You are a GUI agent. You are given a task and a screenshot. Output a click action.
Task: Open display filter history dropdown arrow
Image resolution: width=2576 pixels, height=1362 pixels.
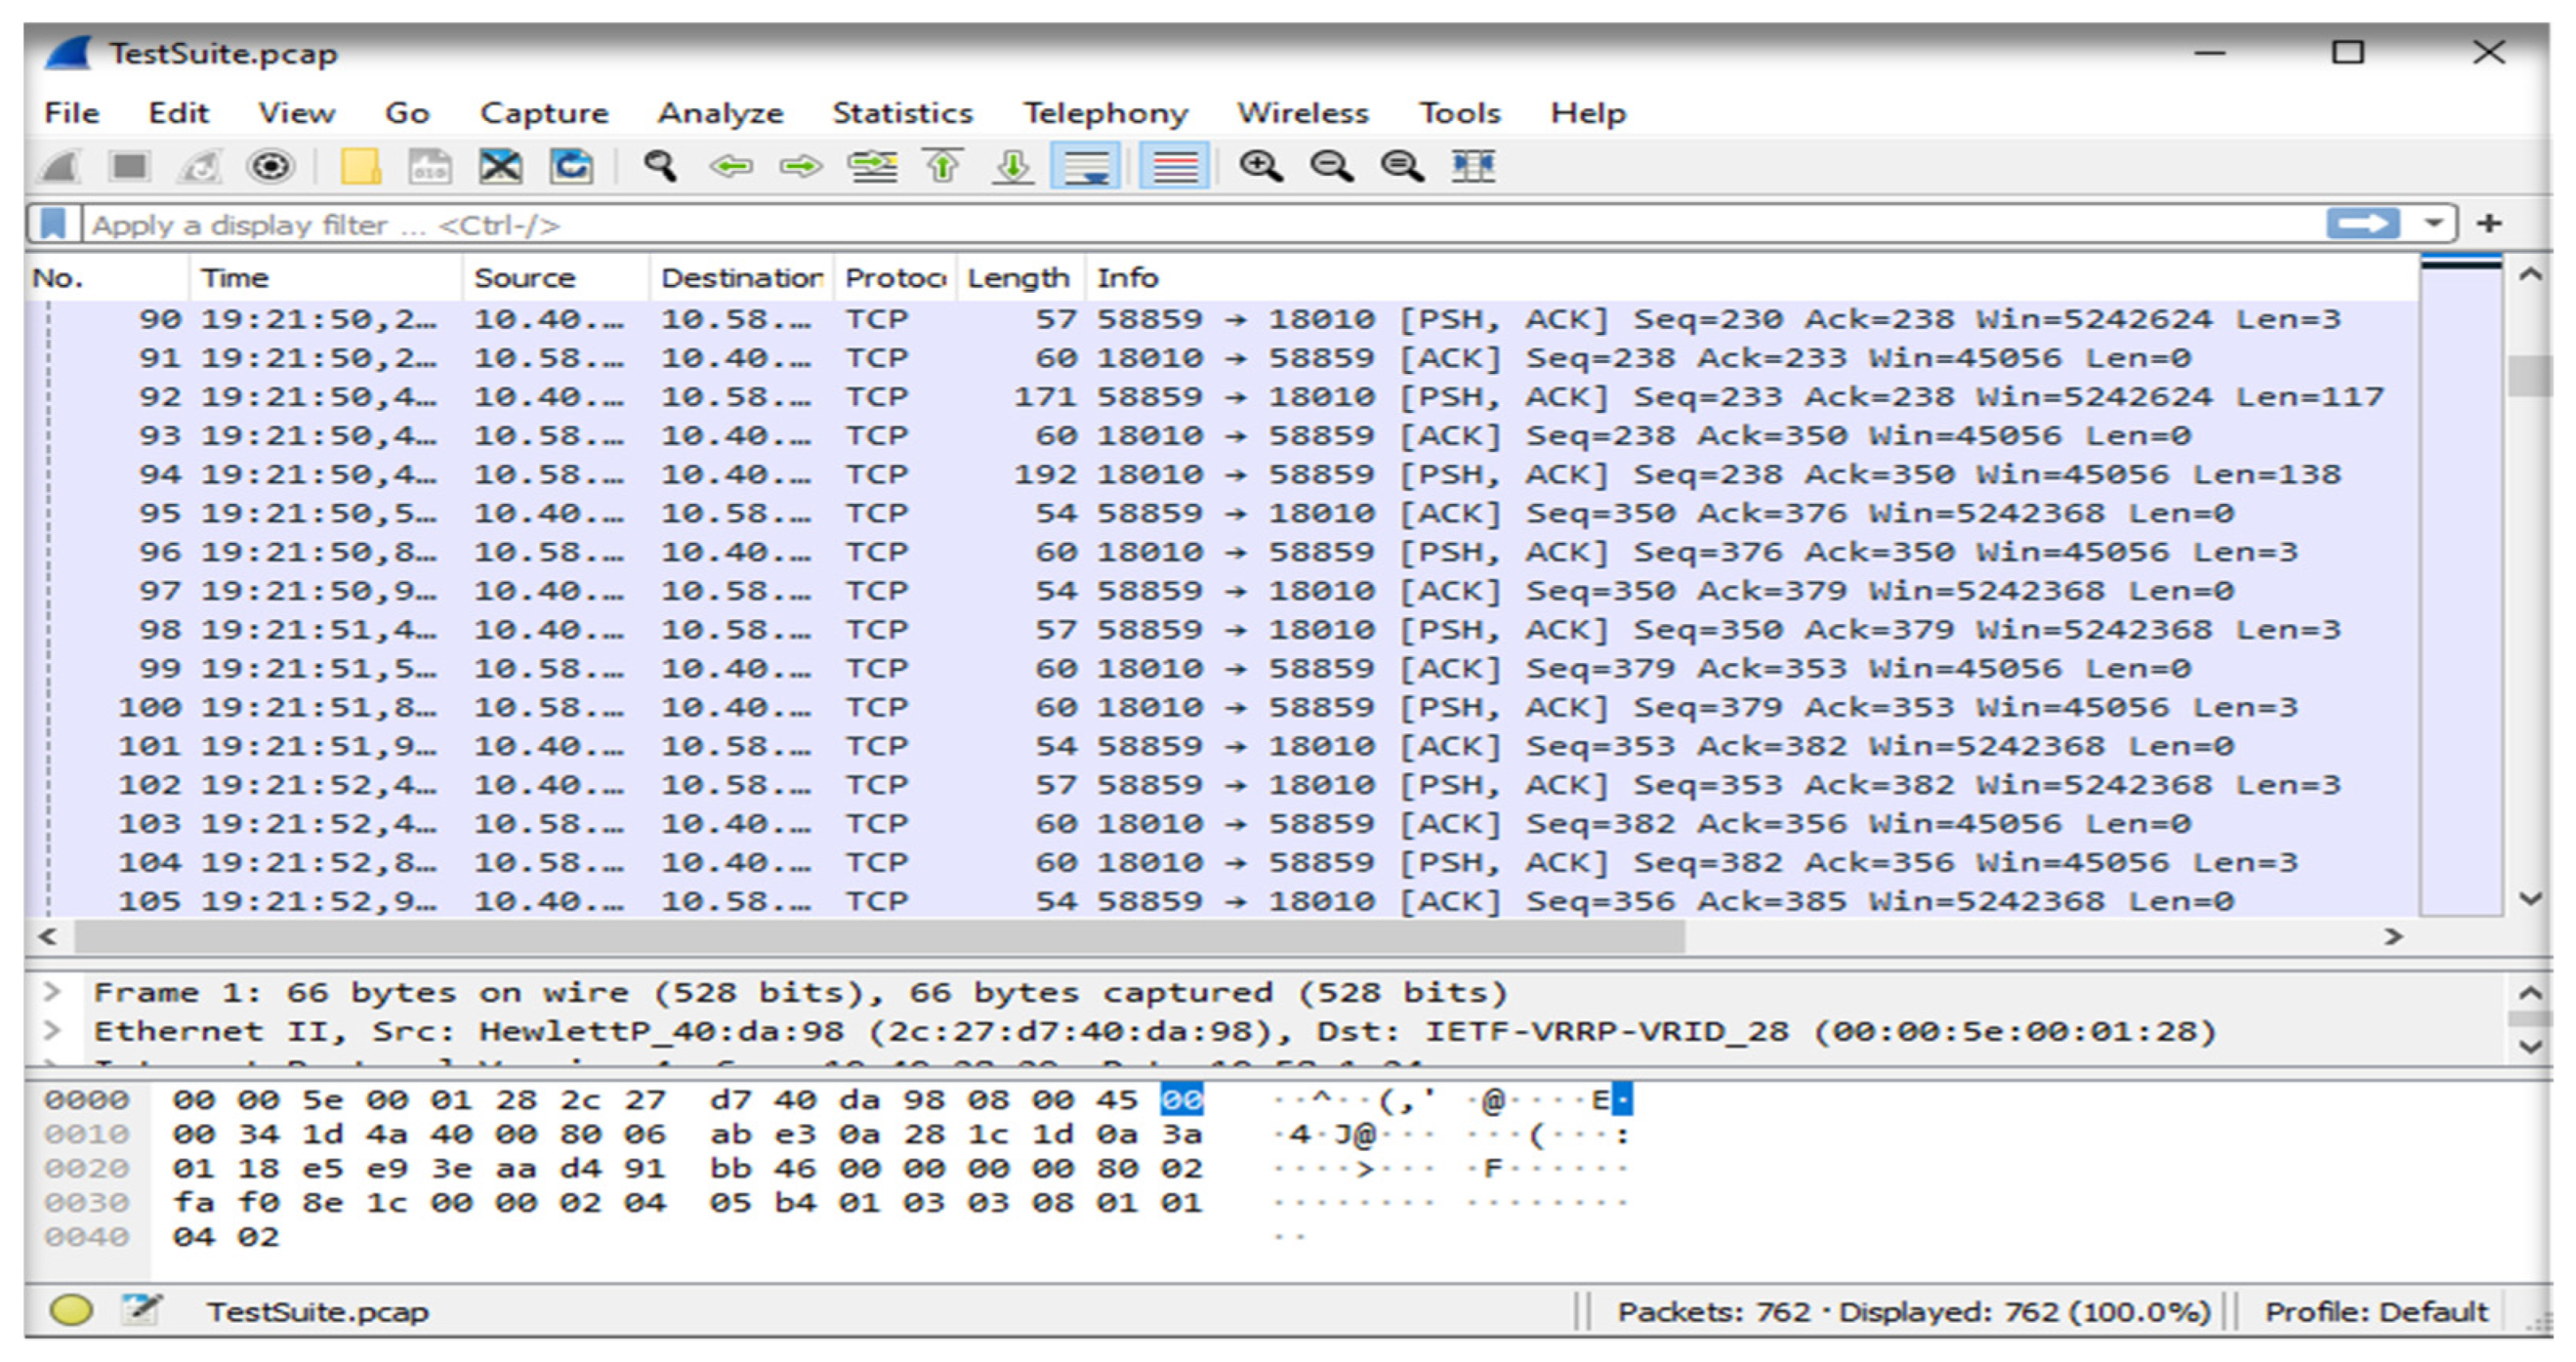[2434, 223]
